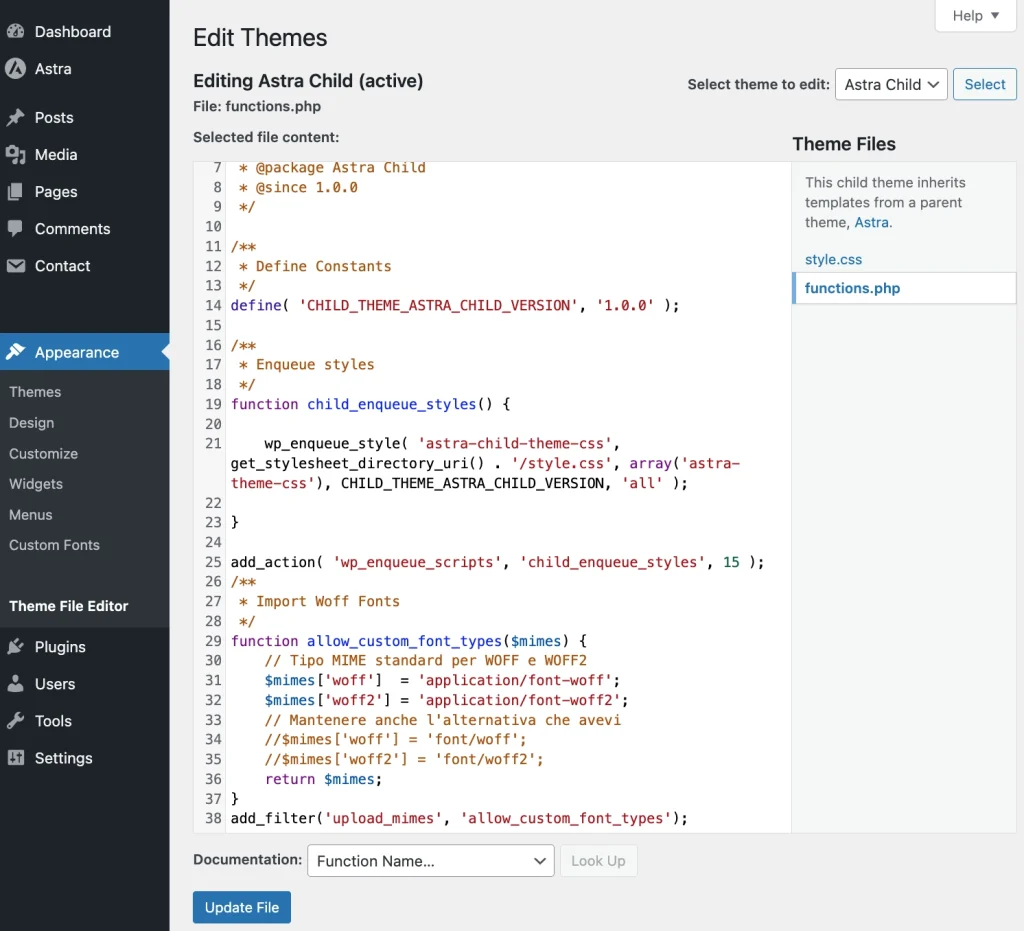Go to the Custom Fonts submenu

click(54, 544)
